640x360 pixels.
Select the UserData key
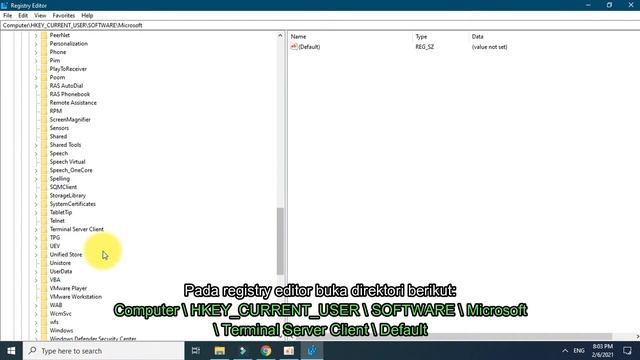click(x=61, y=271)
